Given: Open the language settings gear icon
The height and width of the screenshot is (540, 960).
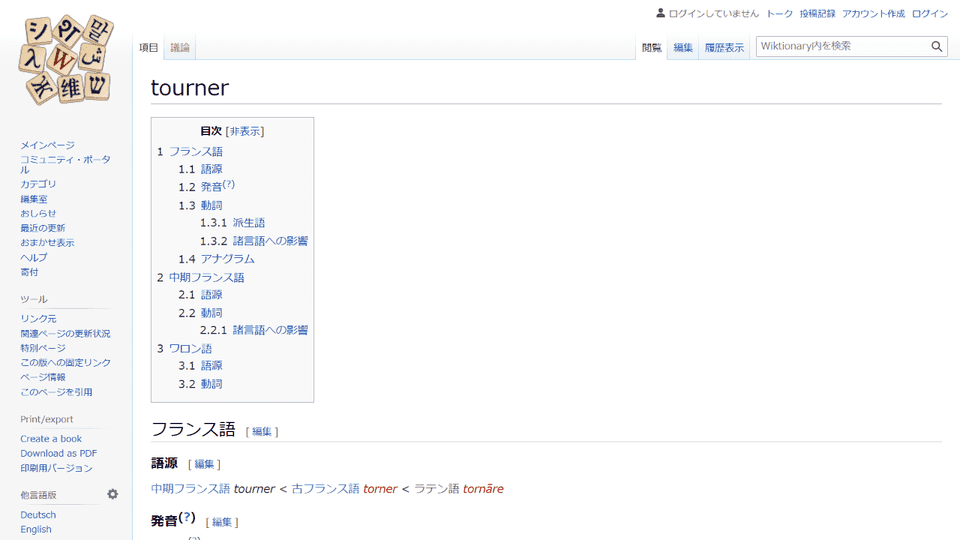Looking at the screenshot, I should 113,494.
